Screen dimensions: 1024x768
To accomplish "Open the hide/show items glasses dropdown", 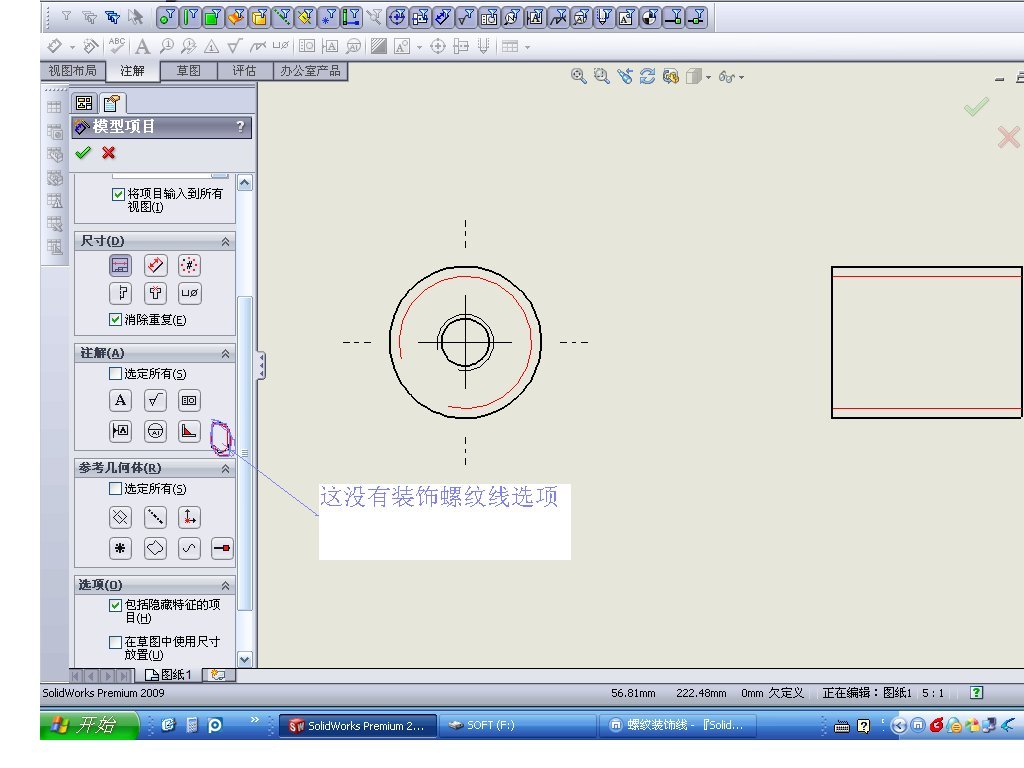I will coord(741,77).
